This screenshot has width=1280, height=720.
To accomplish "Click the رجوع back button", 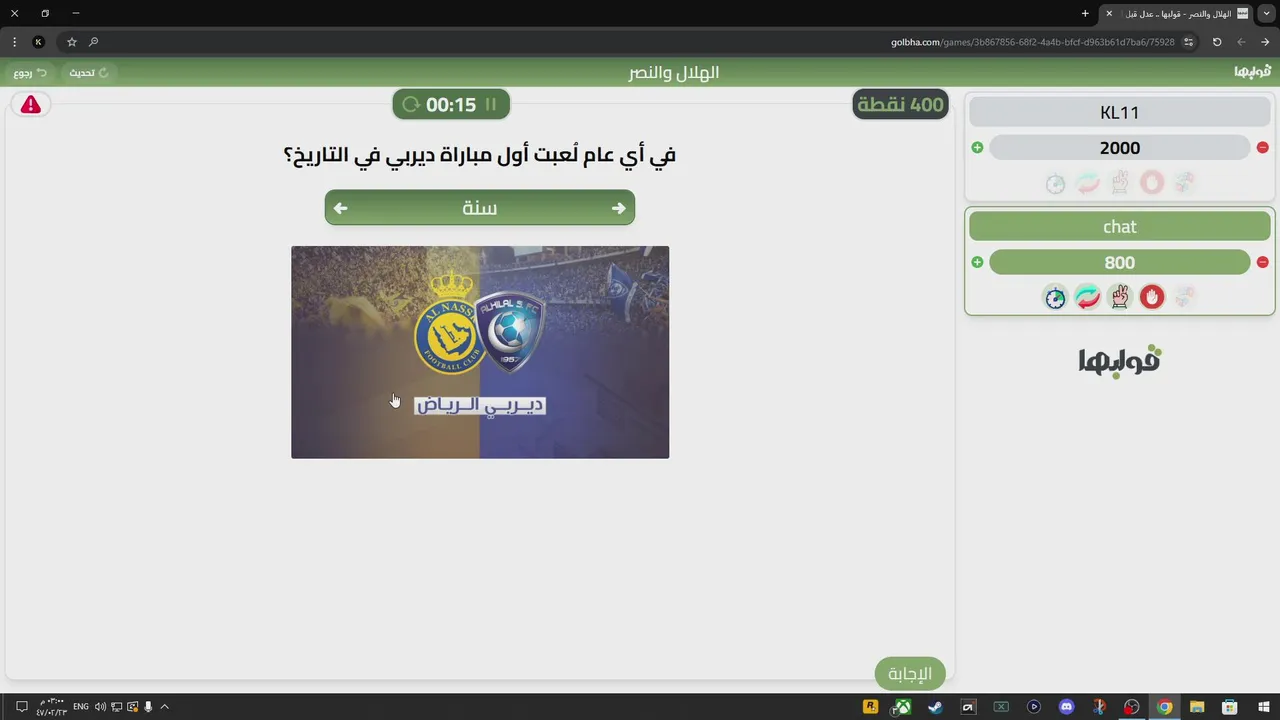I will 30,73.
